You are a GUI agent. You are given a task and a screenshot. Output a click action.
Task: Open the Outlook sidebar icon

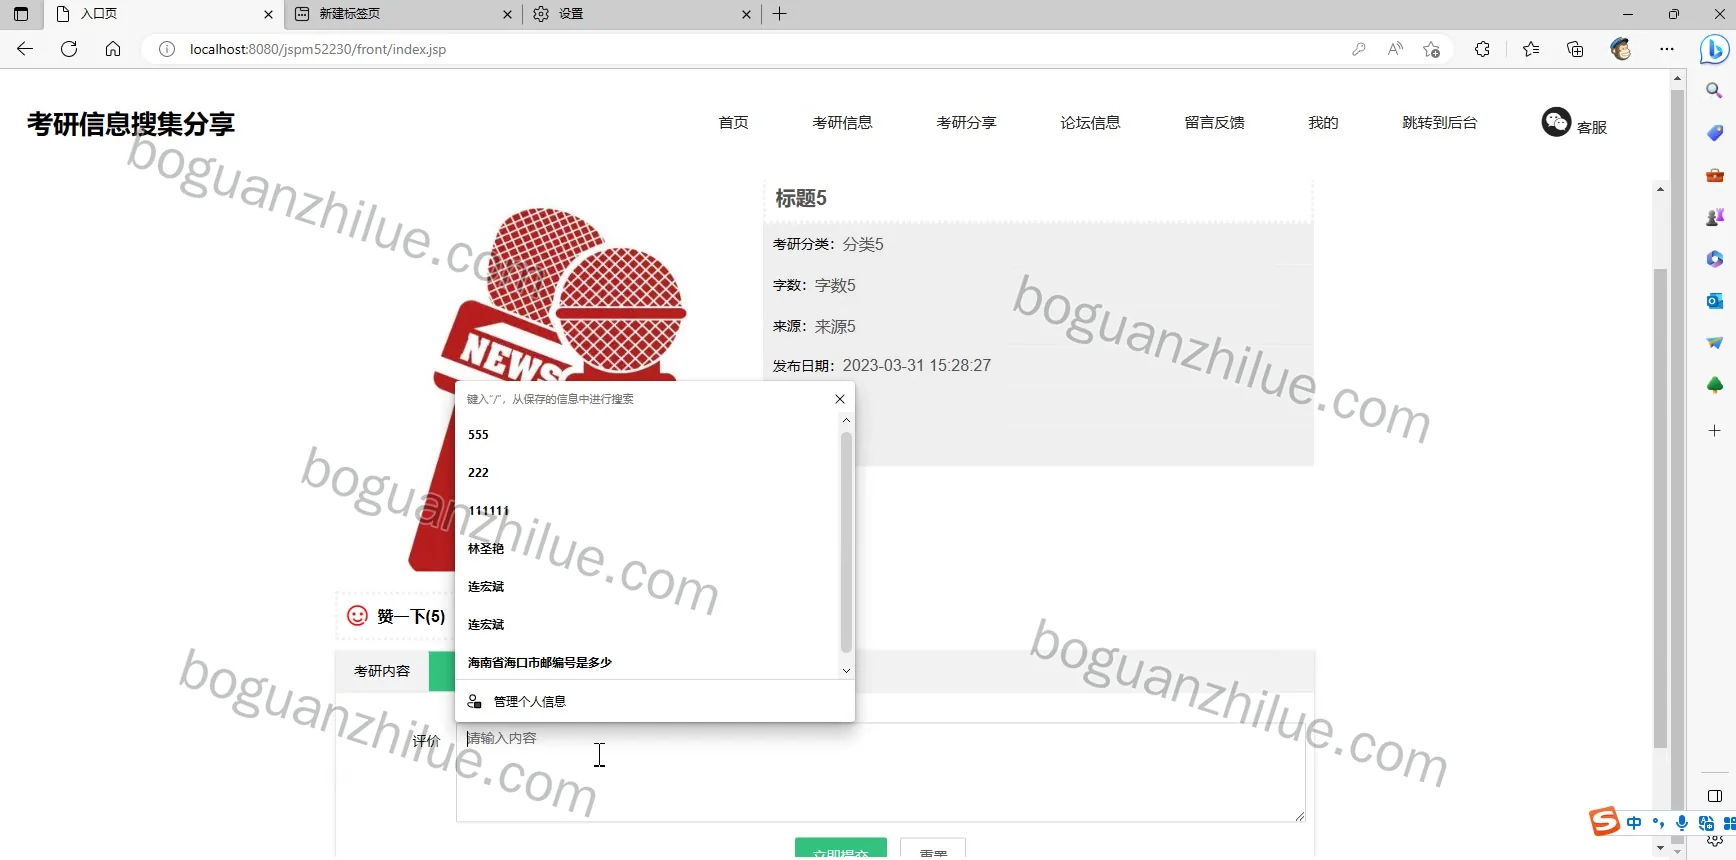(1714, 301)
